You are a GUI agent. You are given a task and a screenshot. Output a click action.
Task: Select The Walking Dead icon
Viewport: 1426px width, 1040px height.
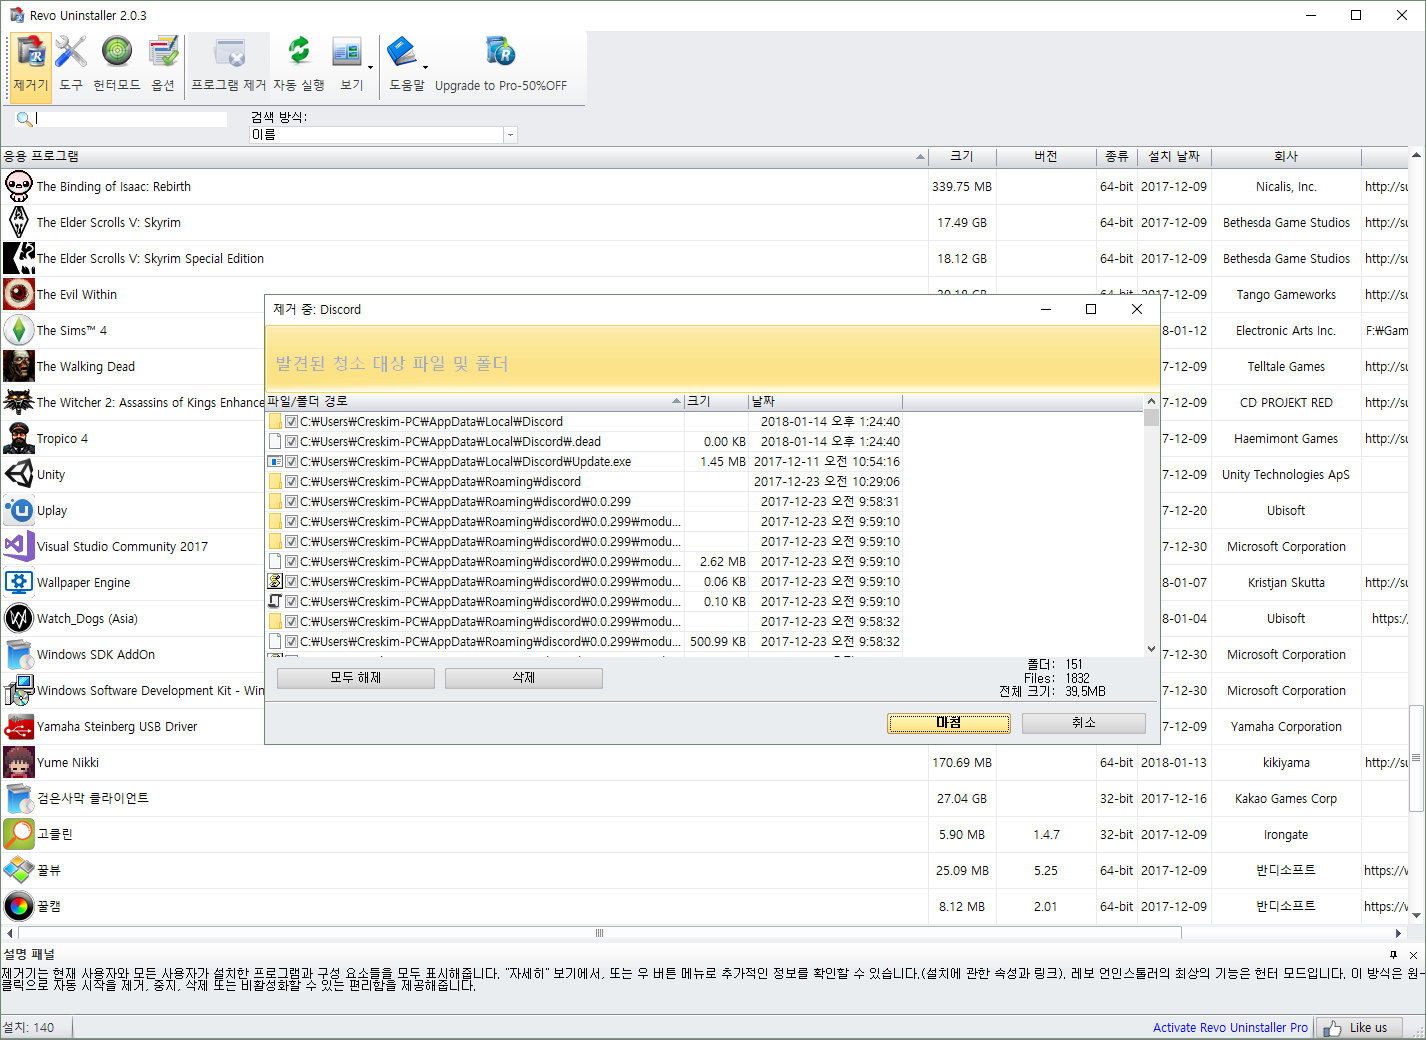(19, 366)
